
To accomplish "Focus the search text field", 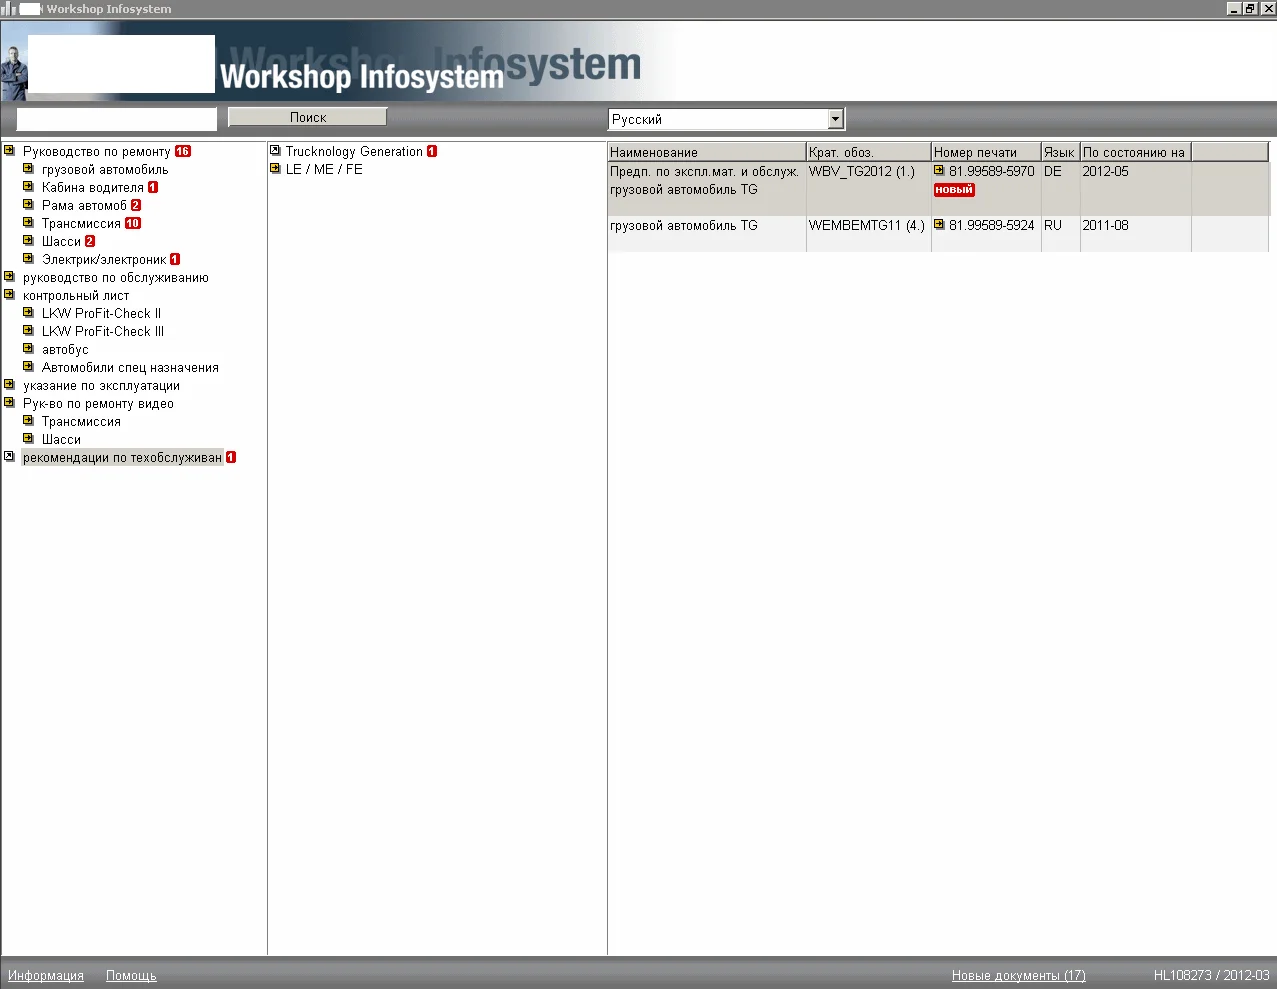I will [x=117, y=119].
